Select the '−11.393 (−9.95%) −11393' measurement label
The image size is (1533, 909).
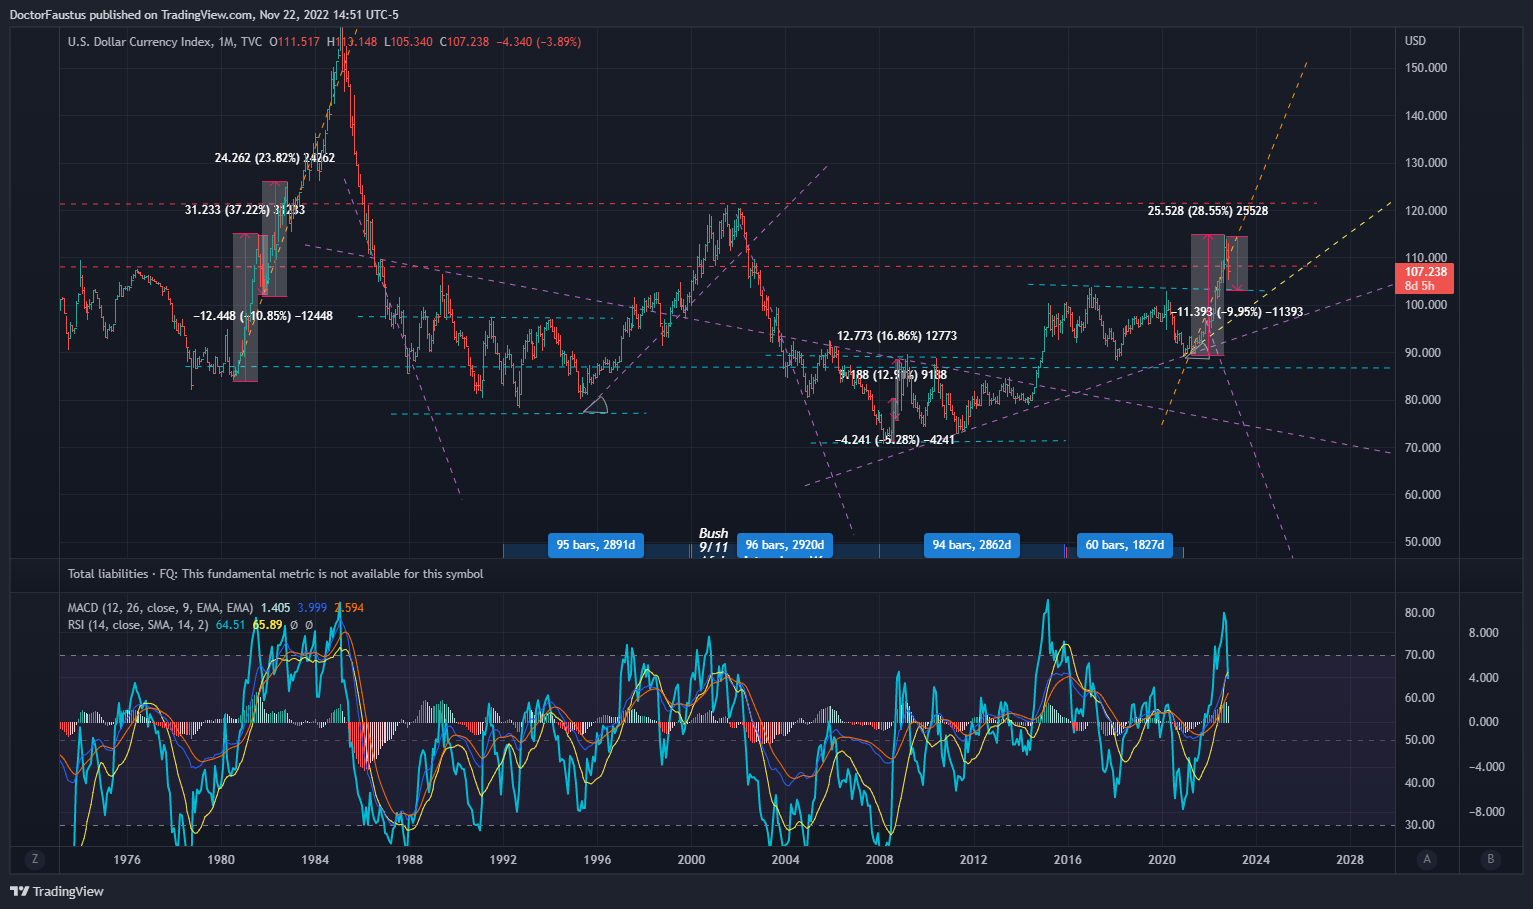pos(1237,312)
